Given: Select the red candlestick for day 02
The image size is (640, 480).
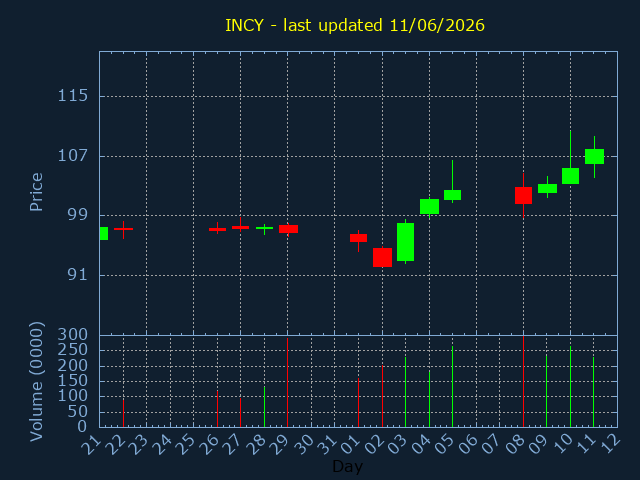Looking at the screenshot, I should pyautogui.click(x=382, y=258).
